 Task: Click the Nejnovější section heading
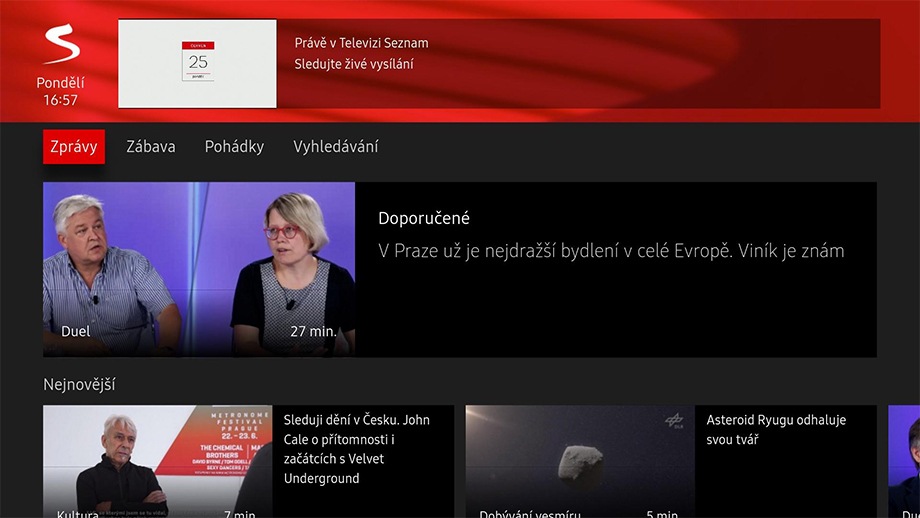(79, 385)
